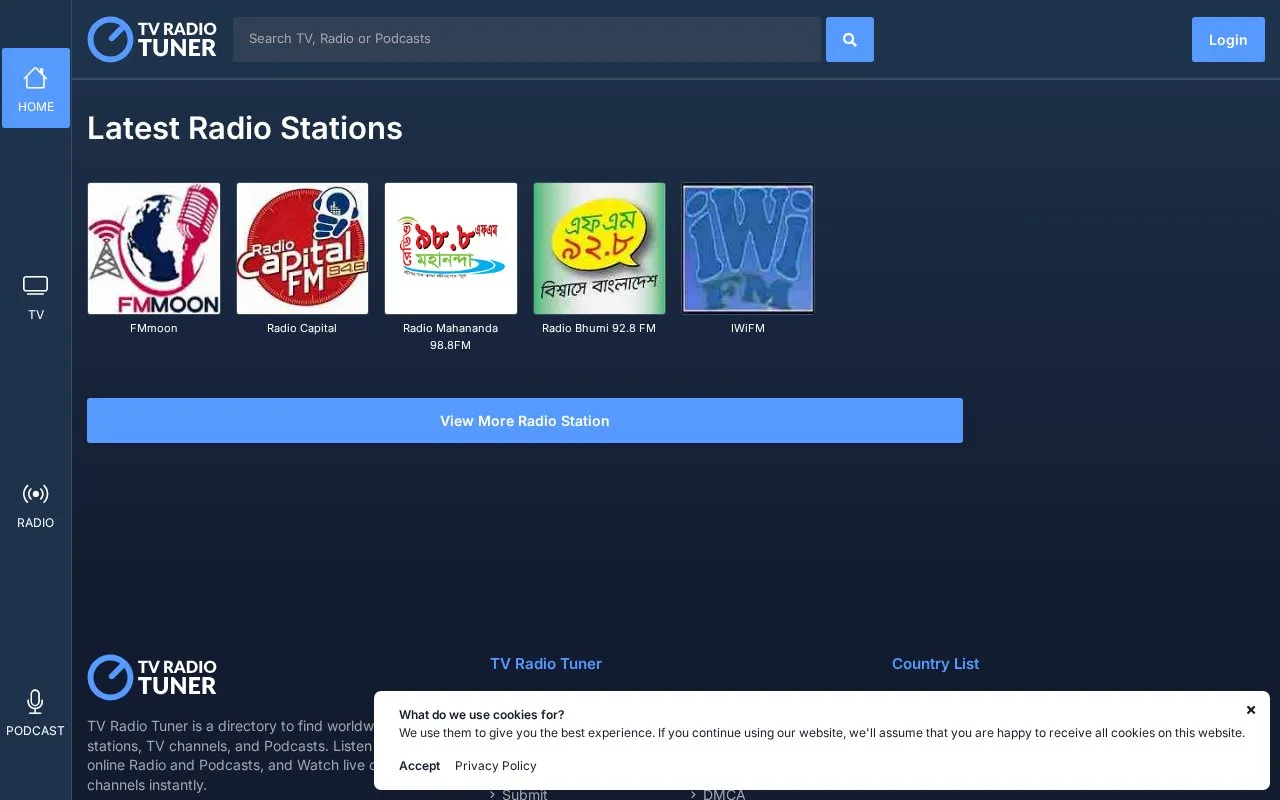Open the FMmoon station logo
Image resolution: width=1280 pixels, height=800 pixels.
[154, 248]
